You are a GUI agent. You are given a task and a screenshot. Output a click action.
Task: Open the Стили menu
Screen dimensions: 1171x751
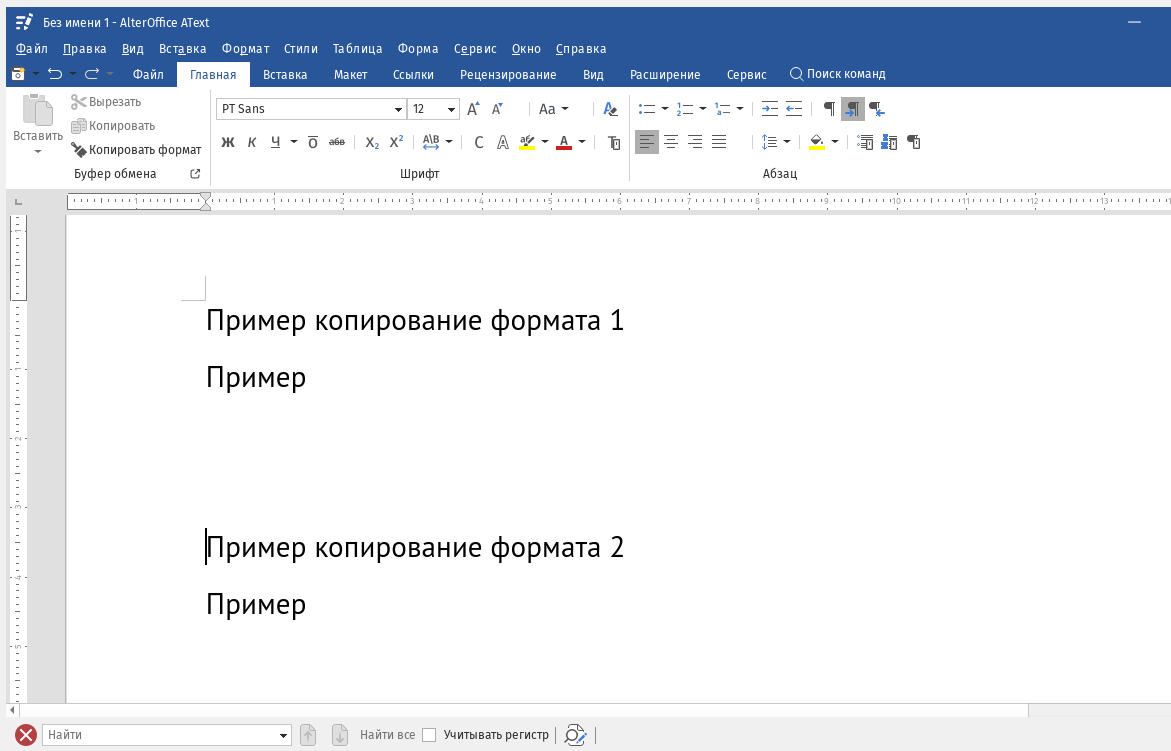click(x=301, y=49)
